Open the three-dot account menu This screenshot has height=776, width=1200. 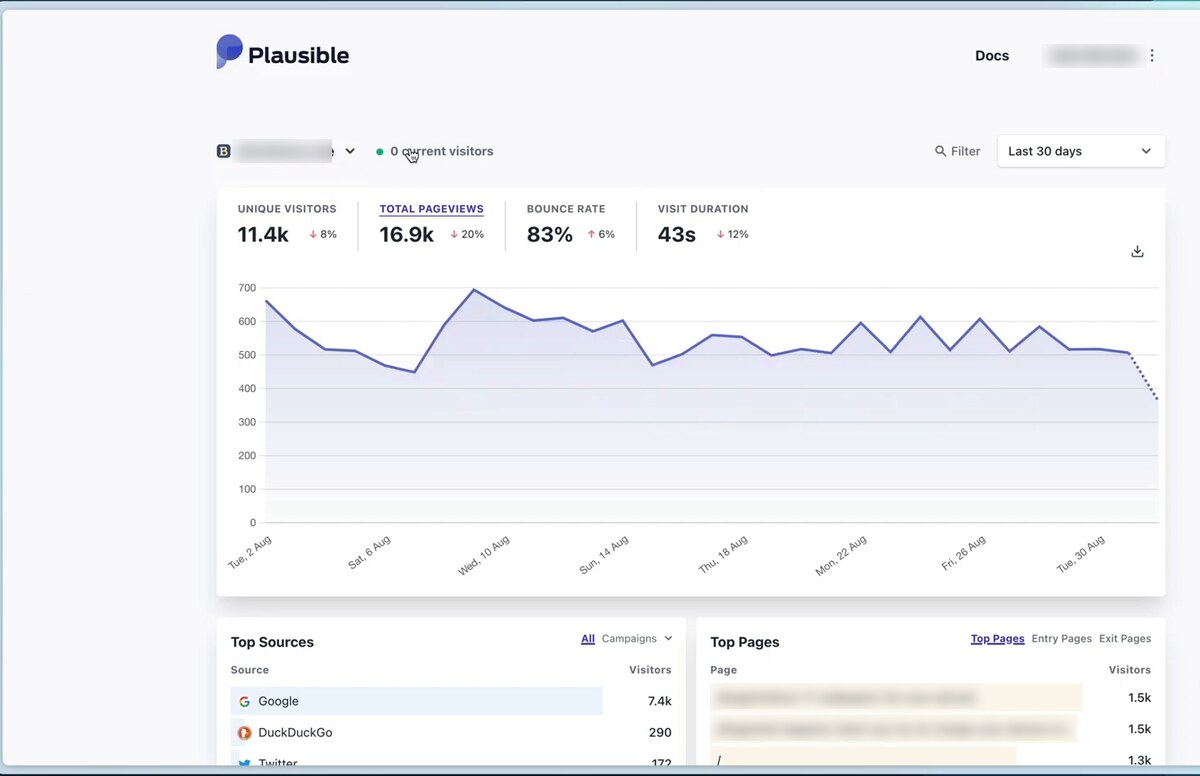point(1152,56)
